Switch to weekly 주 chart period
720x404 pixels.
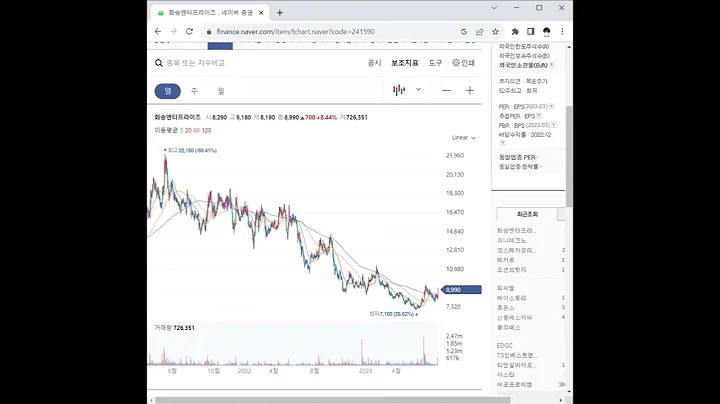click(x=194, y=91)
